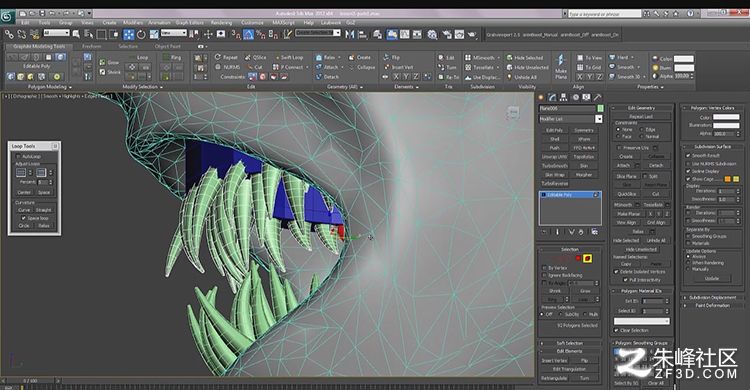
Task: Click the Mirror tool icon
Action: (x=350, y=34)
